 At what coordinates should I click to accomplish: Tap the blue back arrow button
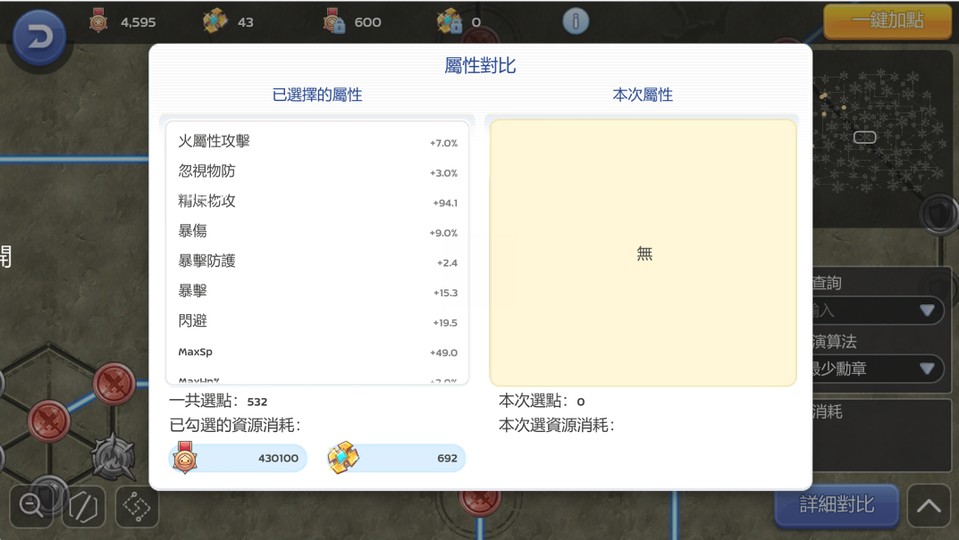point(39,38)
